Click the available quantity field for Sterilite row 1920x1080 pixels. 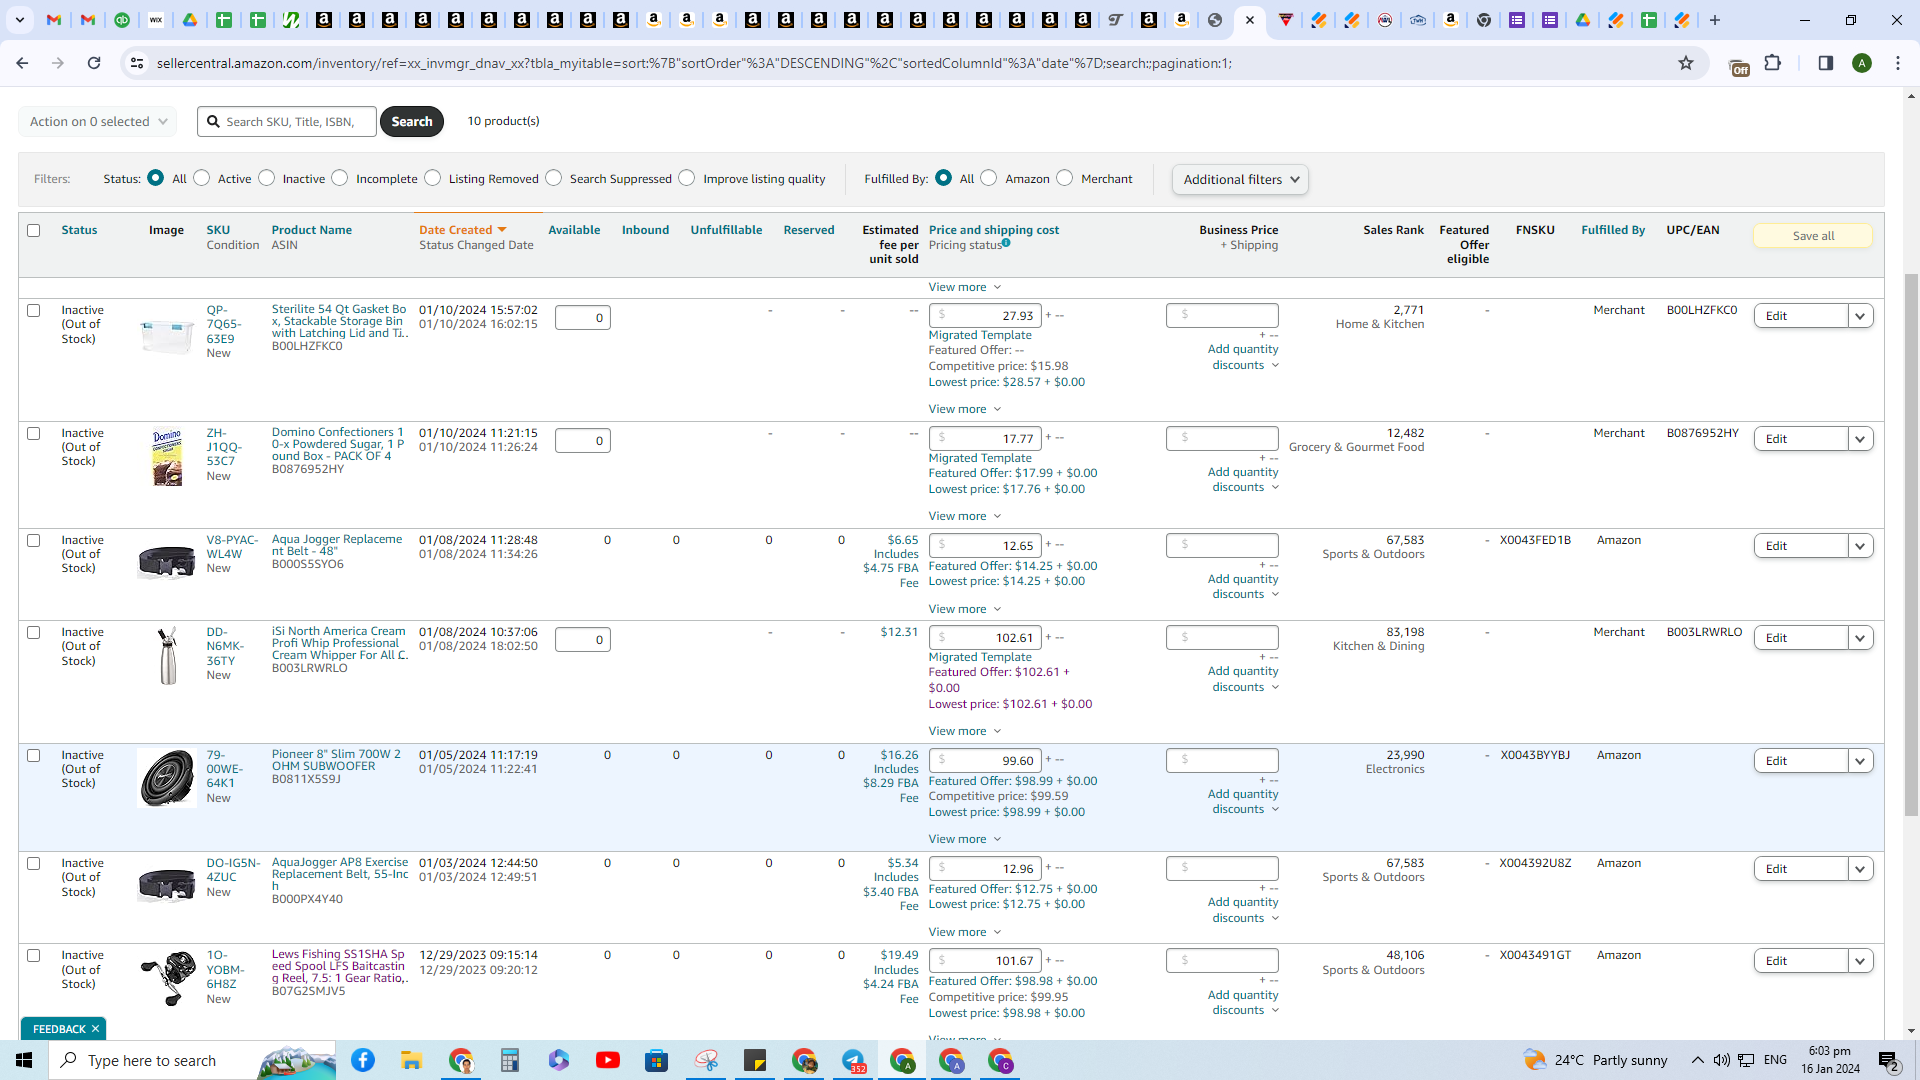583,318
